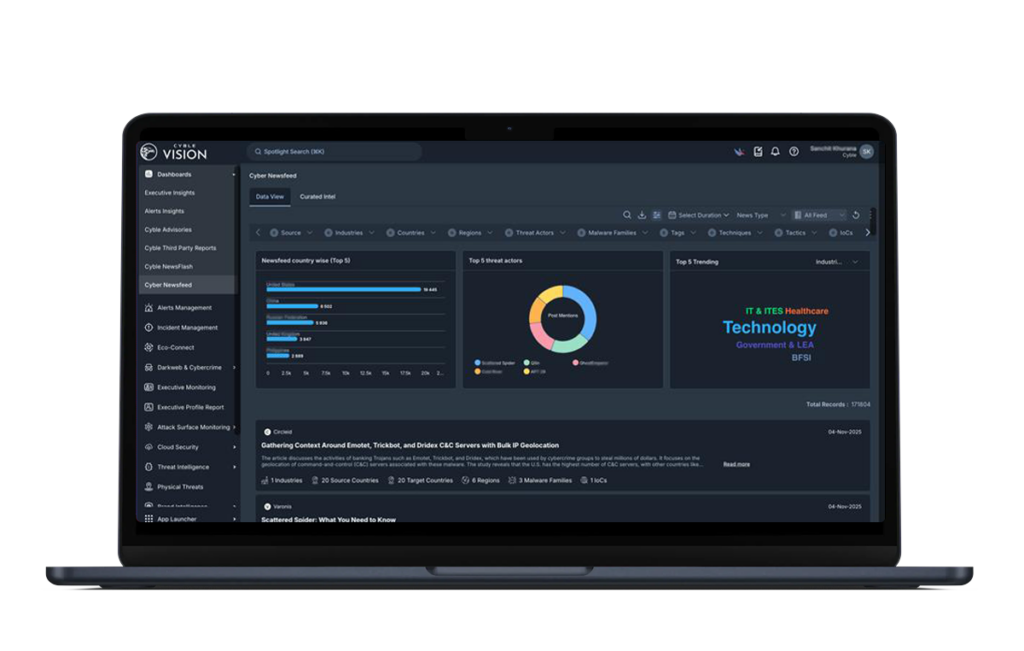Click the calendar icon of Select Duration

click(671, 215)
